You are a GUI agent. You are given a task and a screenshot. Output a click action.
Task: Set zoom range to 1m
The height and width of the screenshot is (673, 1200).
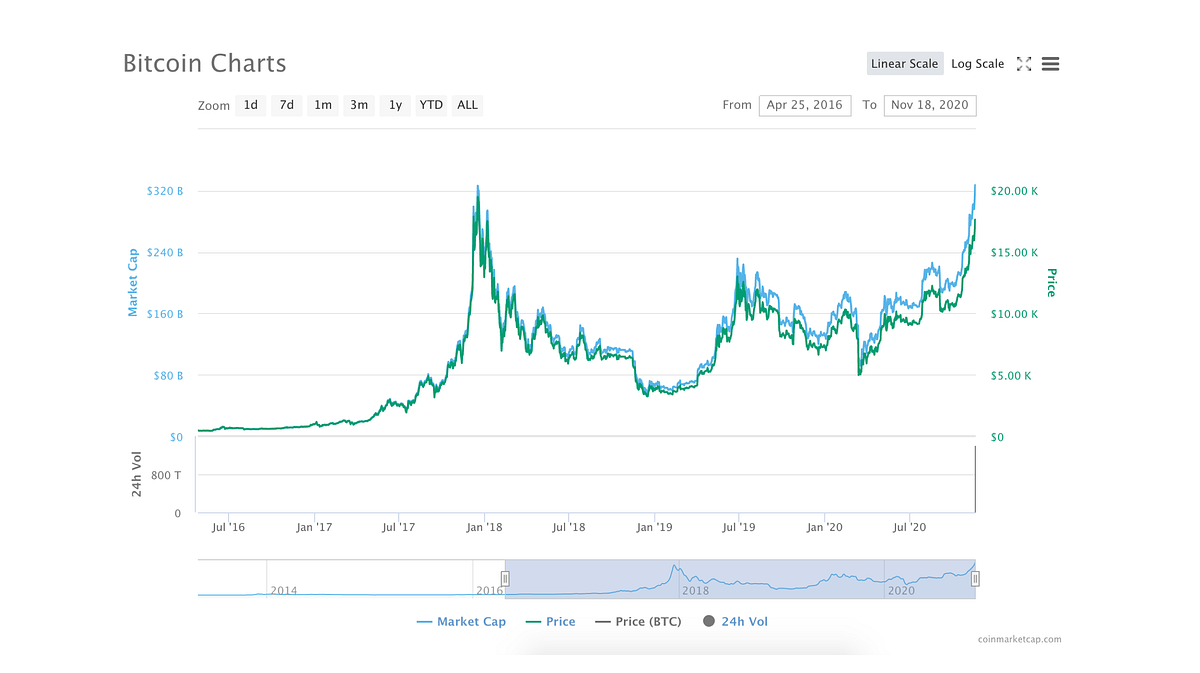point(323,105)
